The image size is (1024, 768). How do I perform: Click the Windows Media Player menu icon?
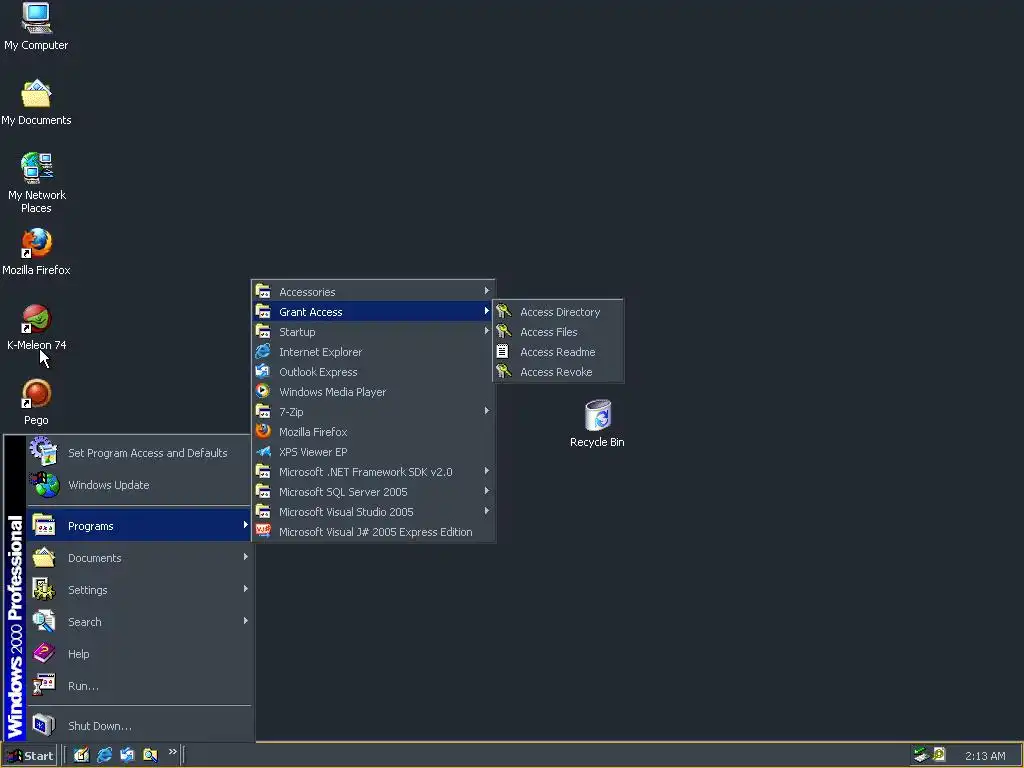pyautogui.click(x=263, y=391)
